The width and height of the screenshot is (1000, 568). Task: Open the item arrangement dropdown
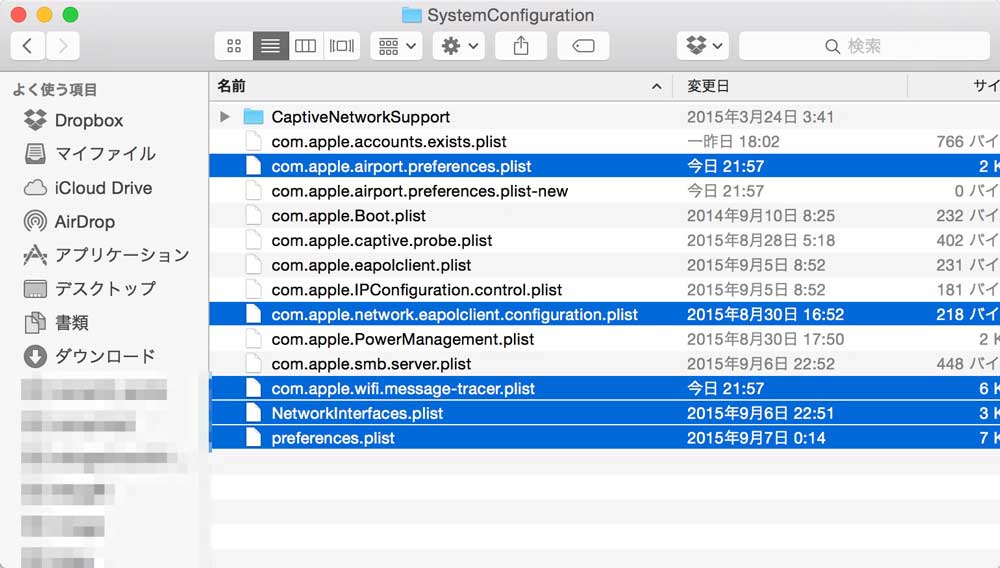point(397,46)
